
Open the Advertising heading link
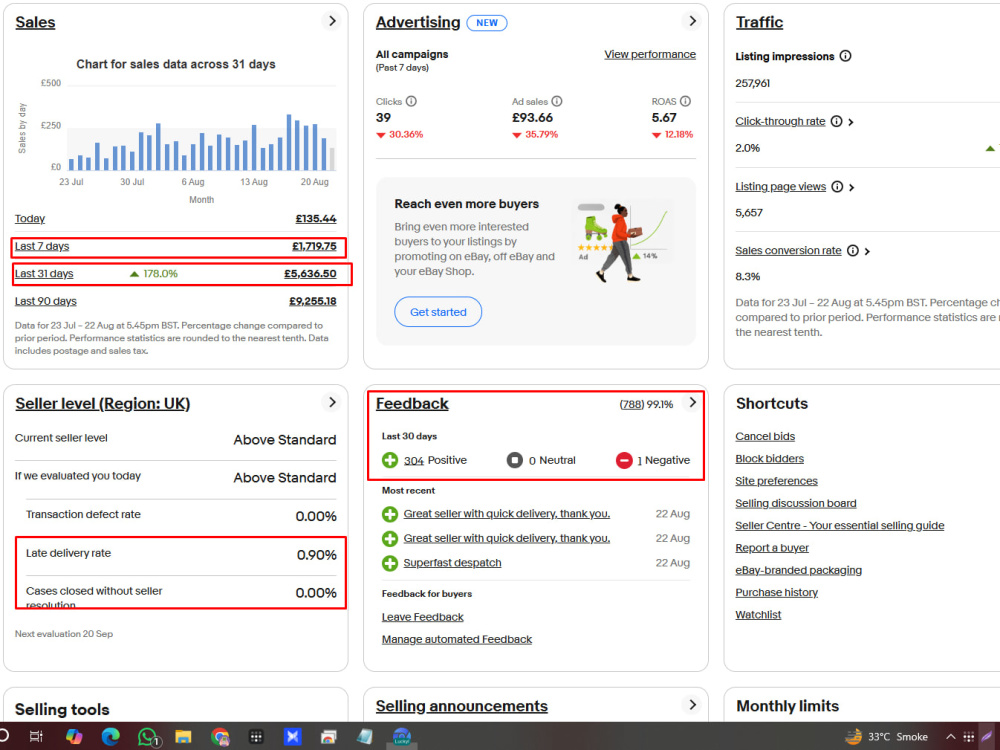(418, 22)
